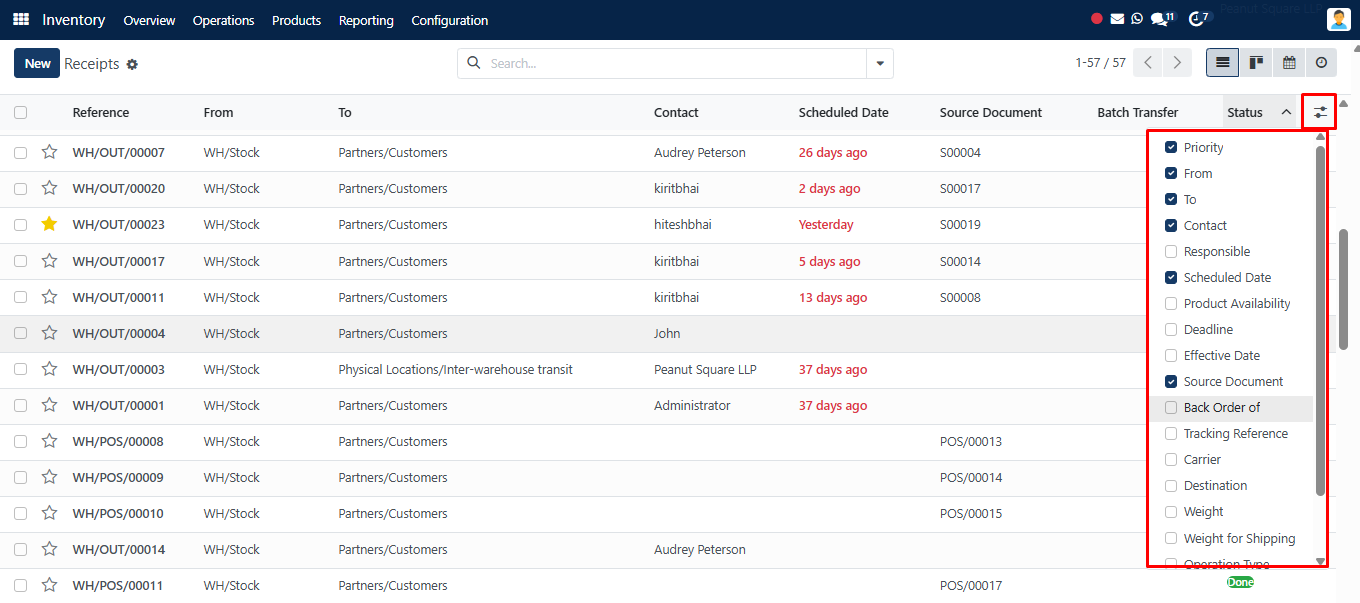Open the search options dropdown arrow
1360x603 pixels.
[x=880, y=64]
